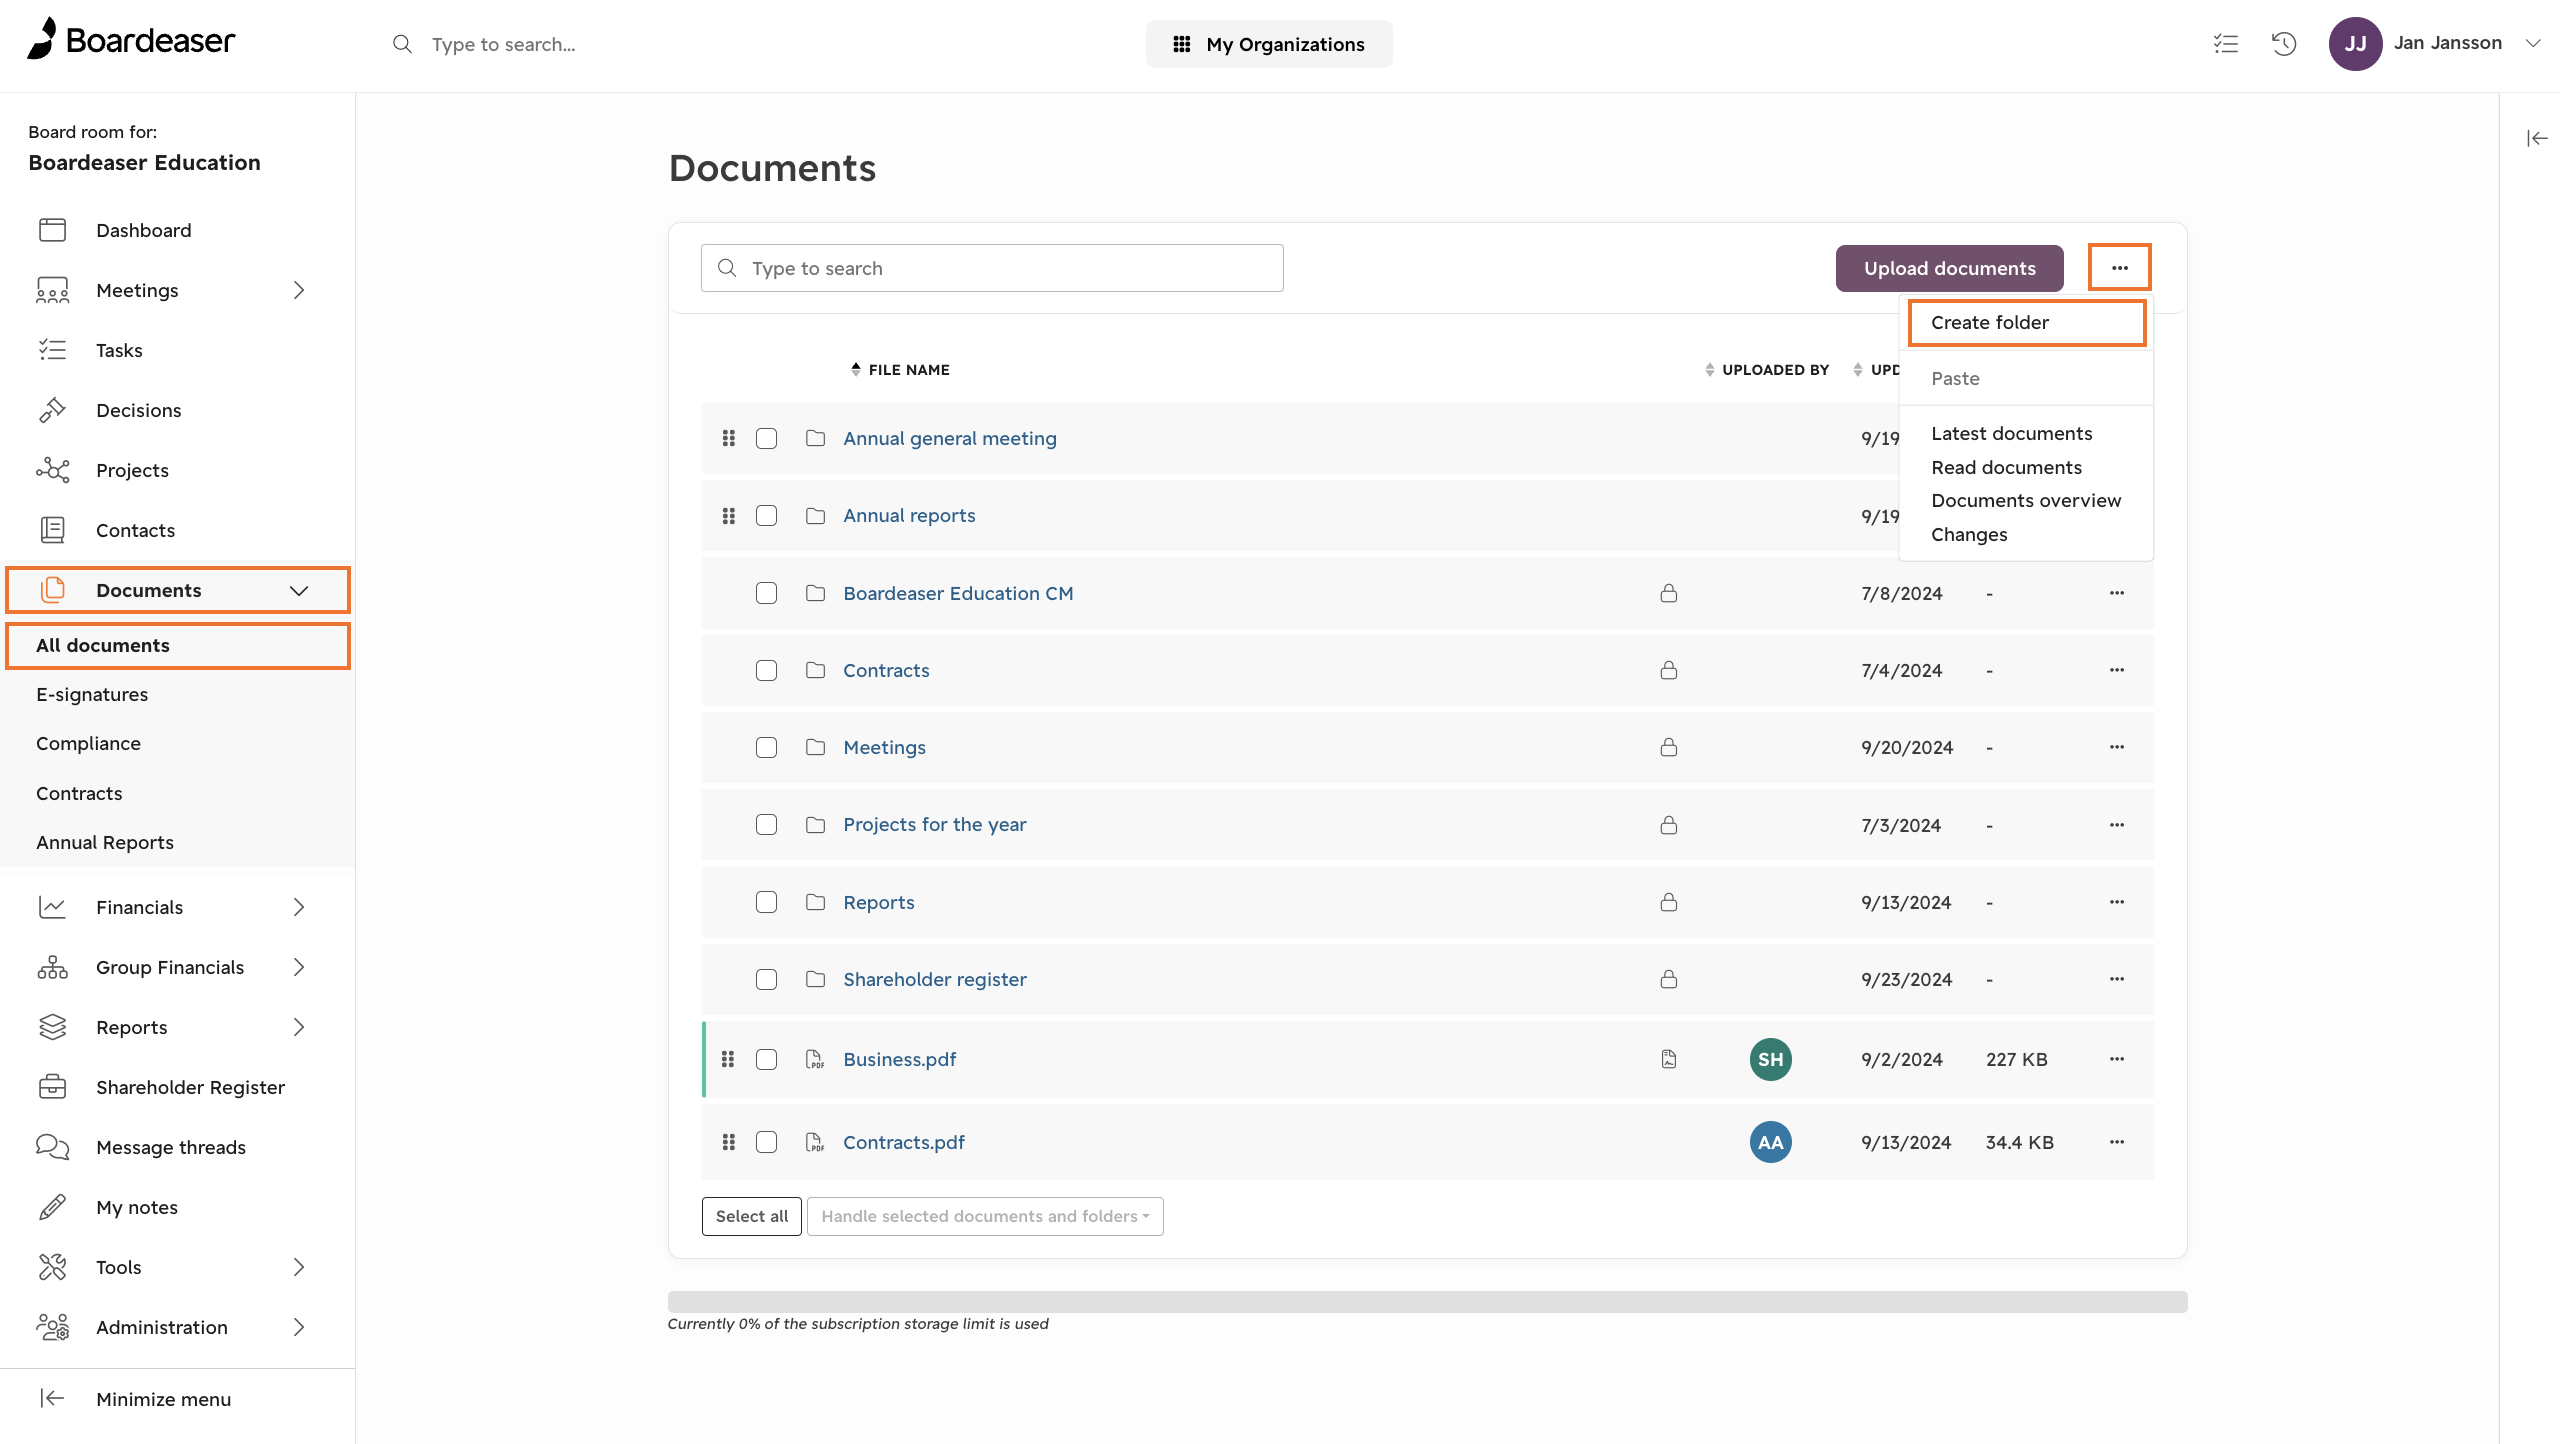This screenshot has height=1444, width=2560.
Task: Choose Read documents from the menu
Action: point(2006,467)
